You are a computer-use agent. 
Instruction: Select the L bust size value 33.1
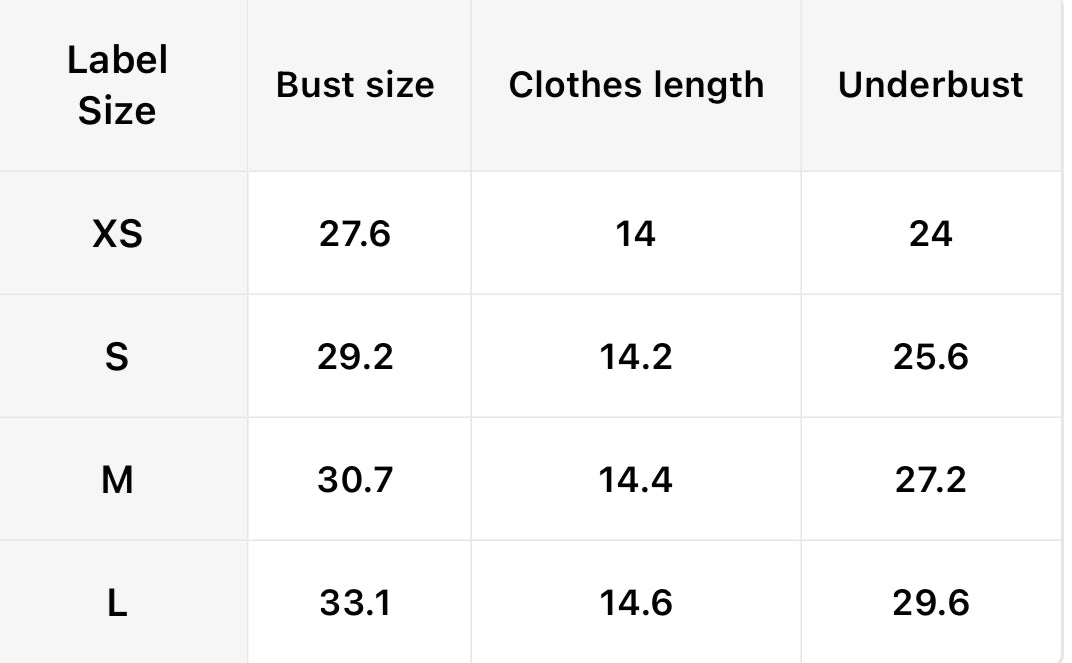coord(355,603)
